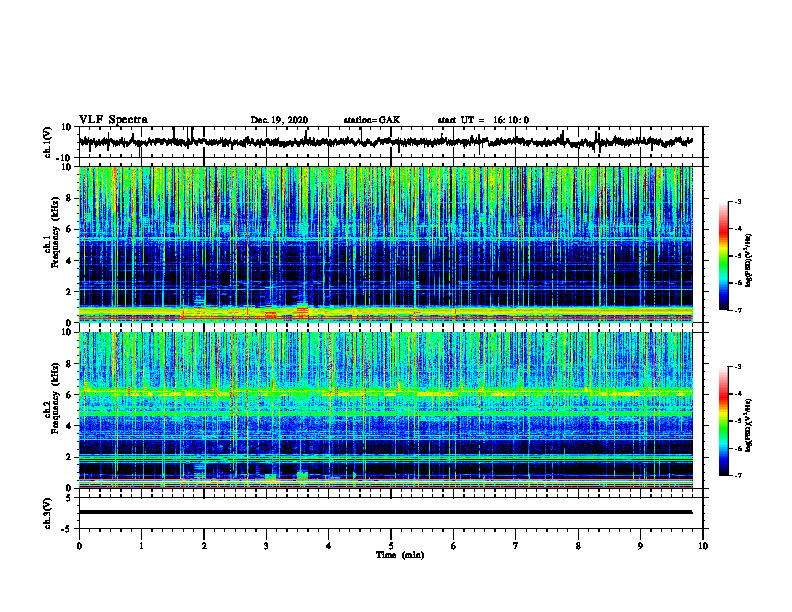Viewport: 792px width, 612px height.
Task: Click the "ch.3(V)" axis label
Action: pos(48,514)
